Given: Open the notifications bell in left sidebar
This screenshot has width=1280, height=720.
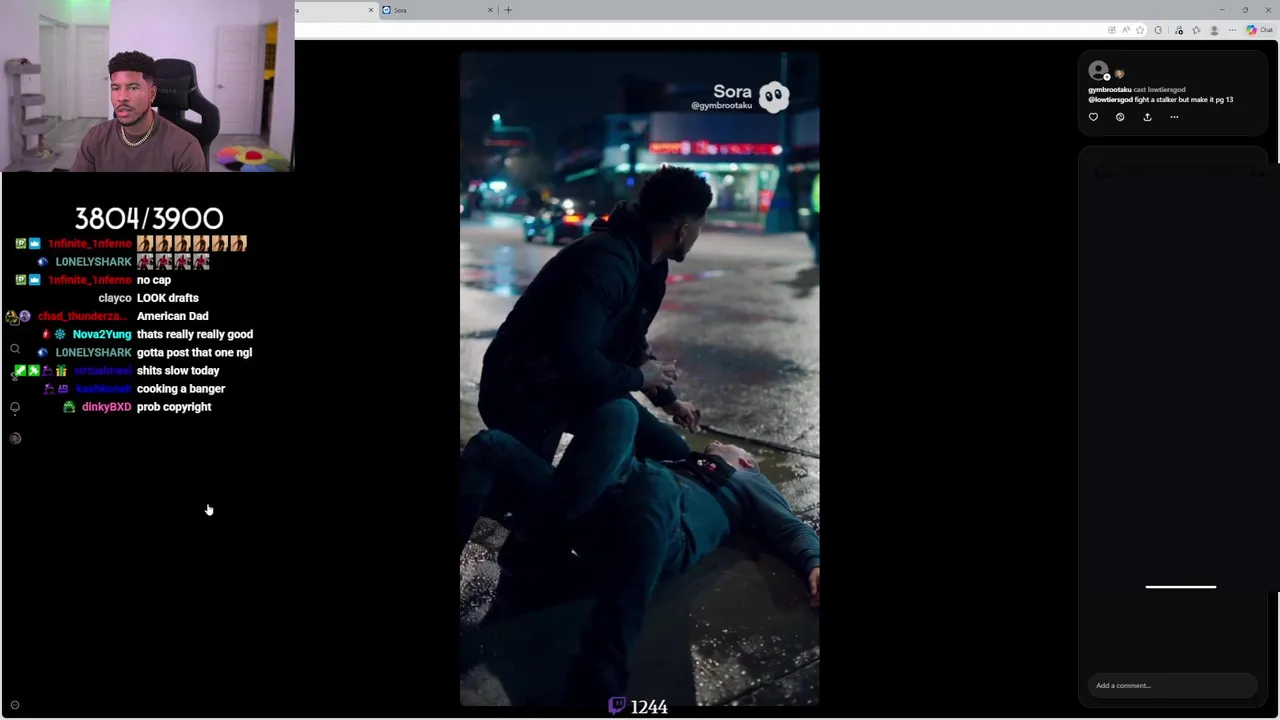Looking at the screenshot, I should 15,408.
